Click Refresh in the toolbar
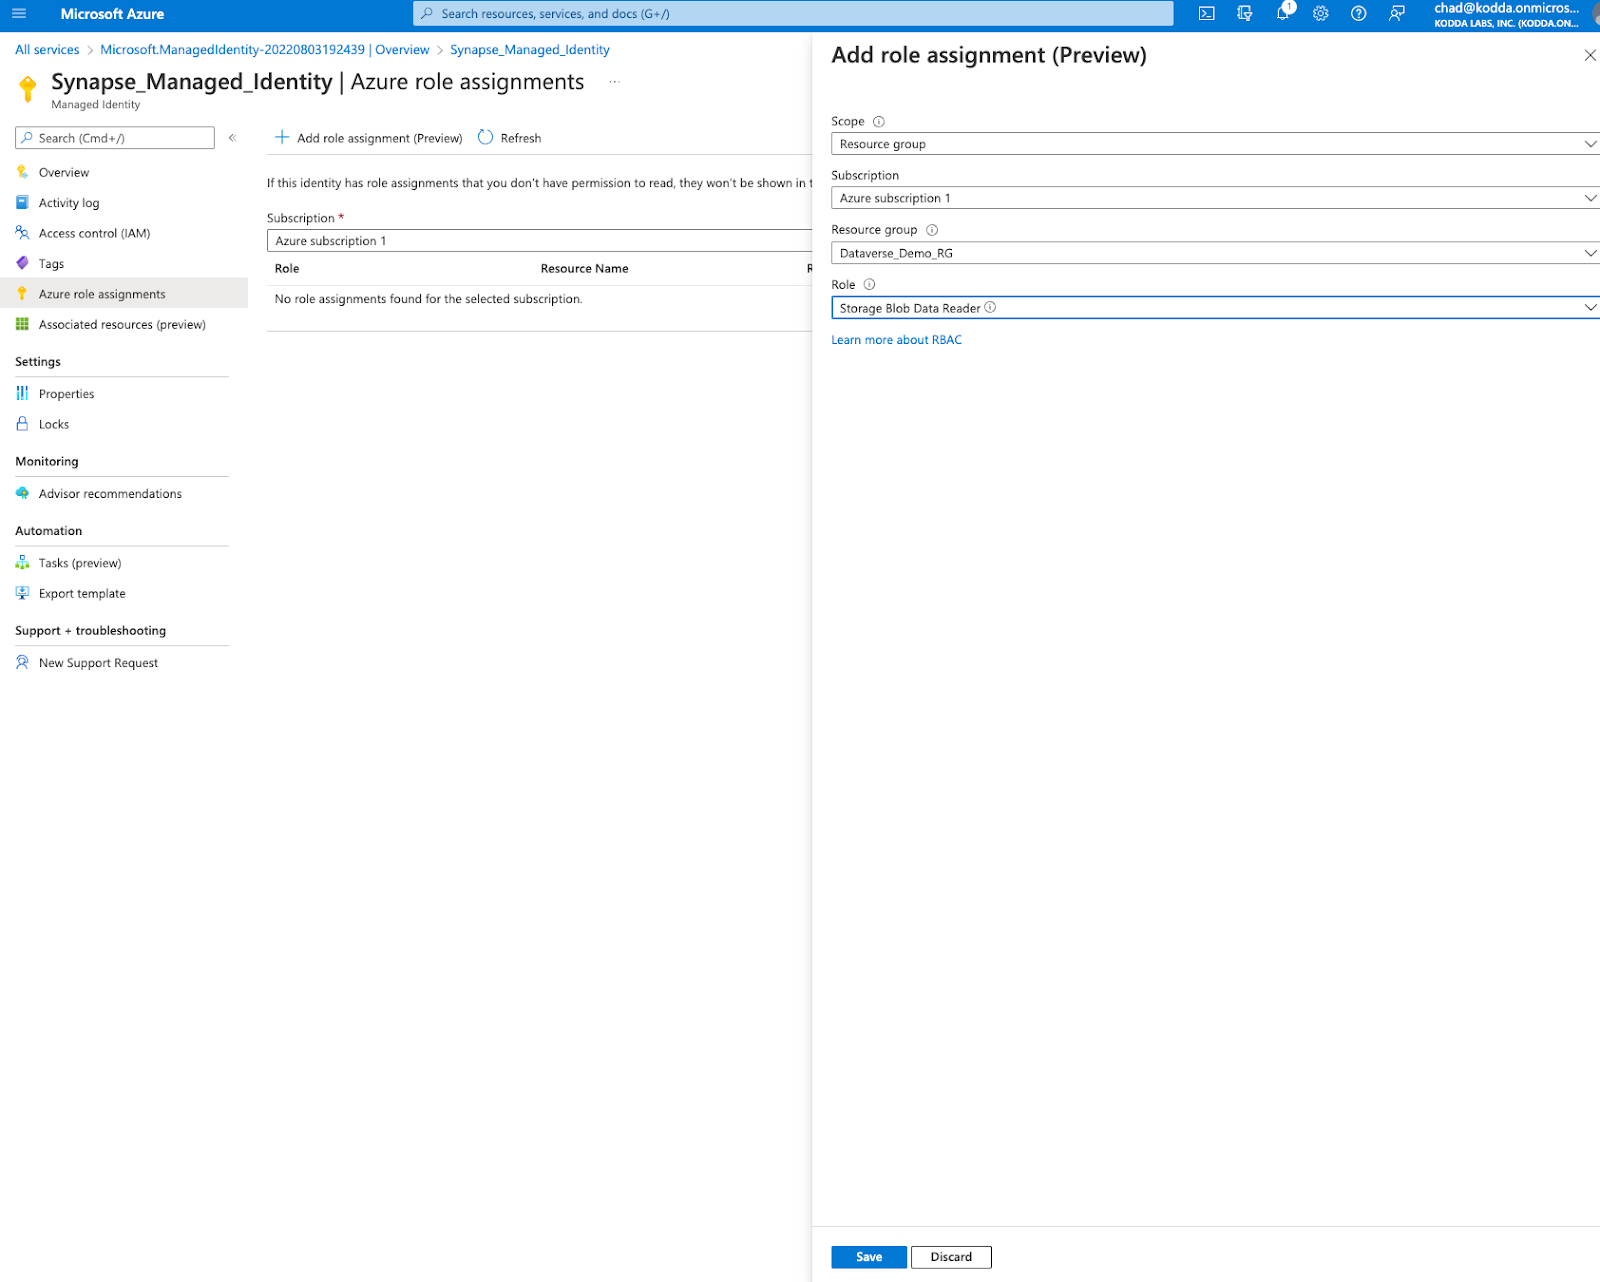1600x1282 pixels. (x=510, y=138)
